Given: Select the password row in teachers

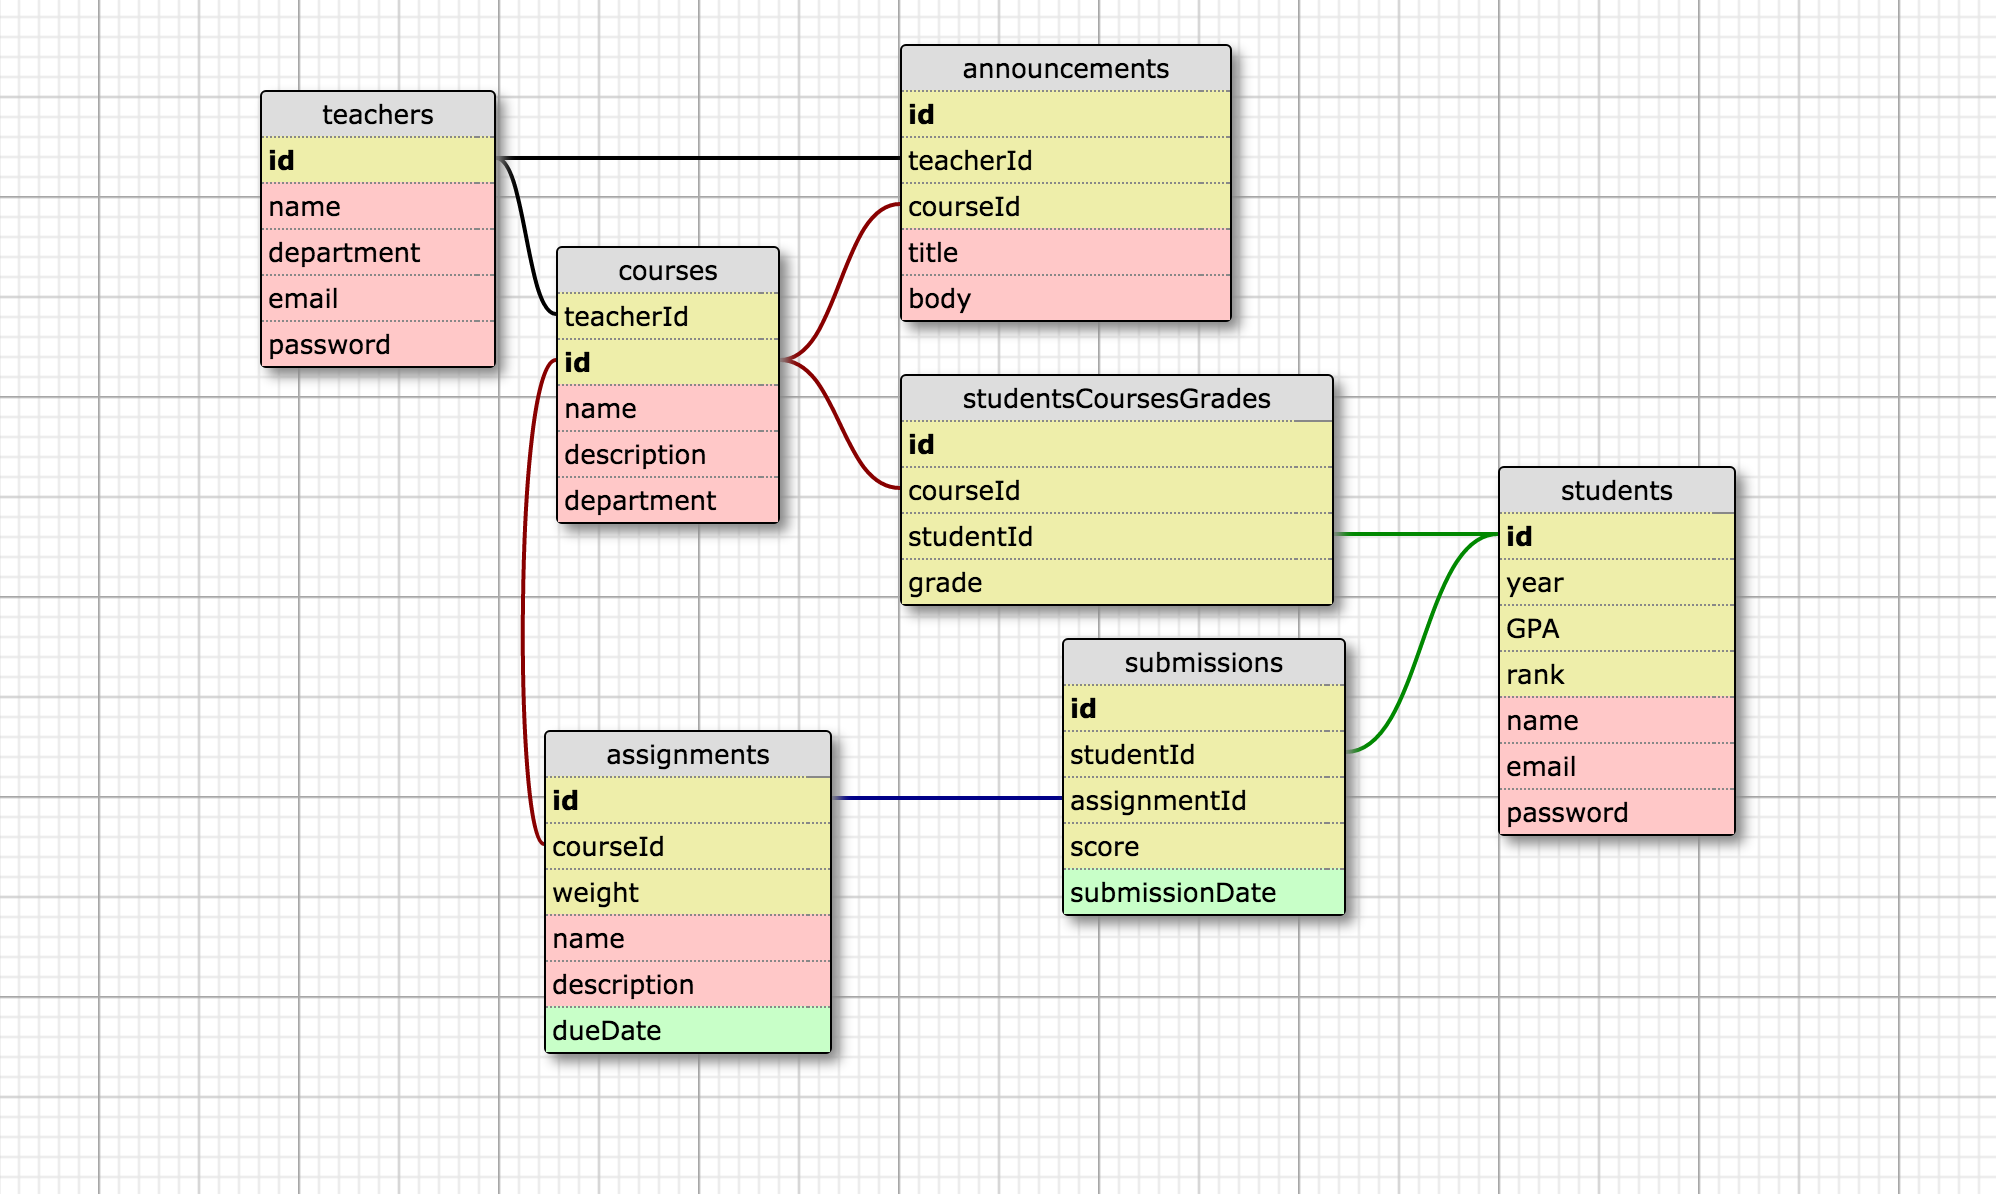Looking at the screenshot, I should click(x=378, y=345).
